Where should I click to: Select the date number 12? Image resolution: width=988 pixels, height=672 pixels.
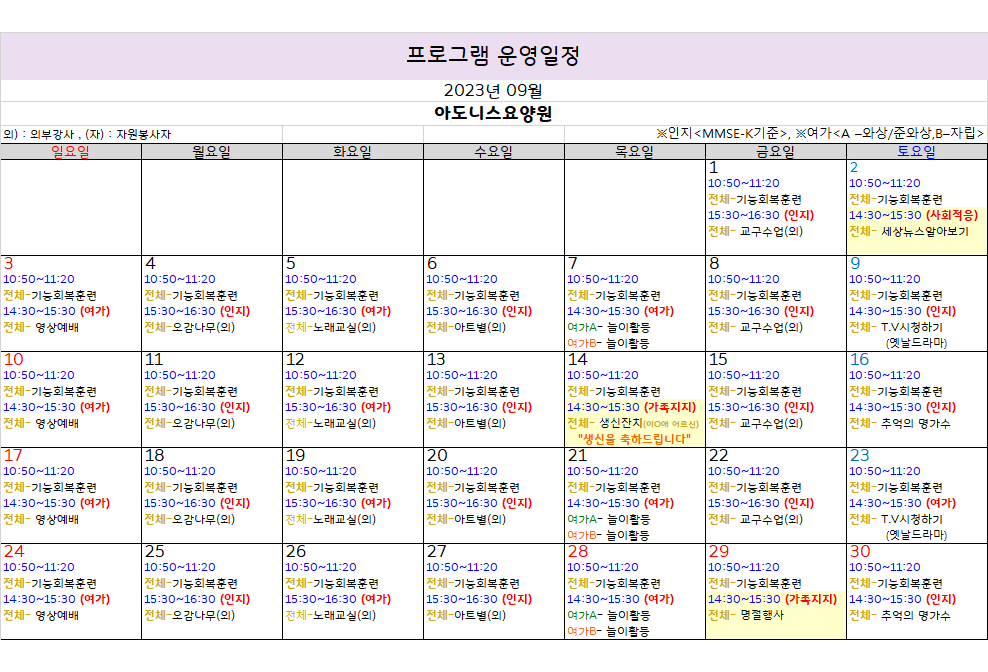click(295, 360)
